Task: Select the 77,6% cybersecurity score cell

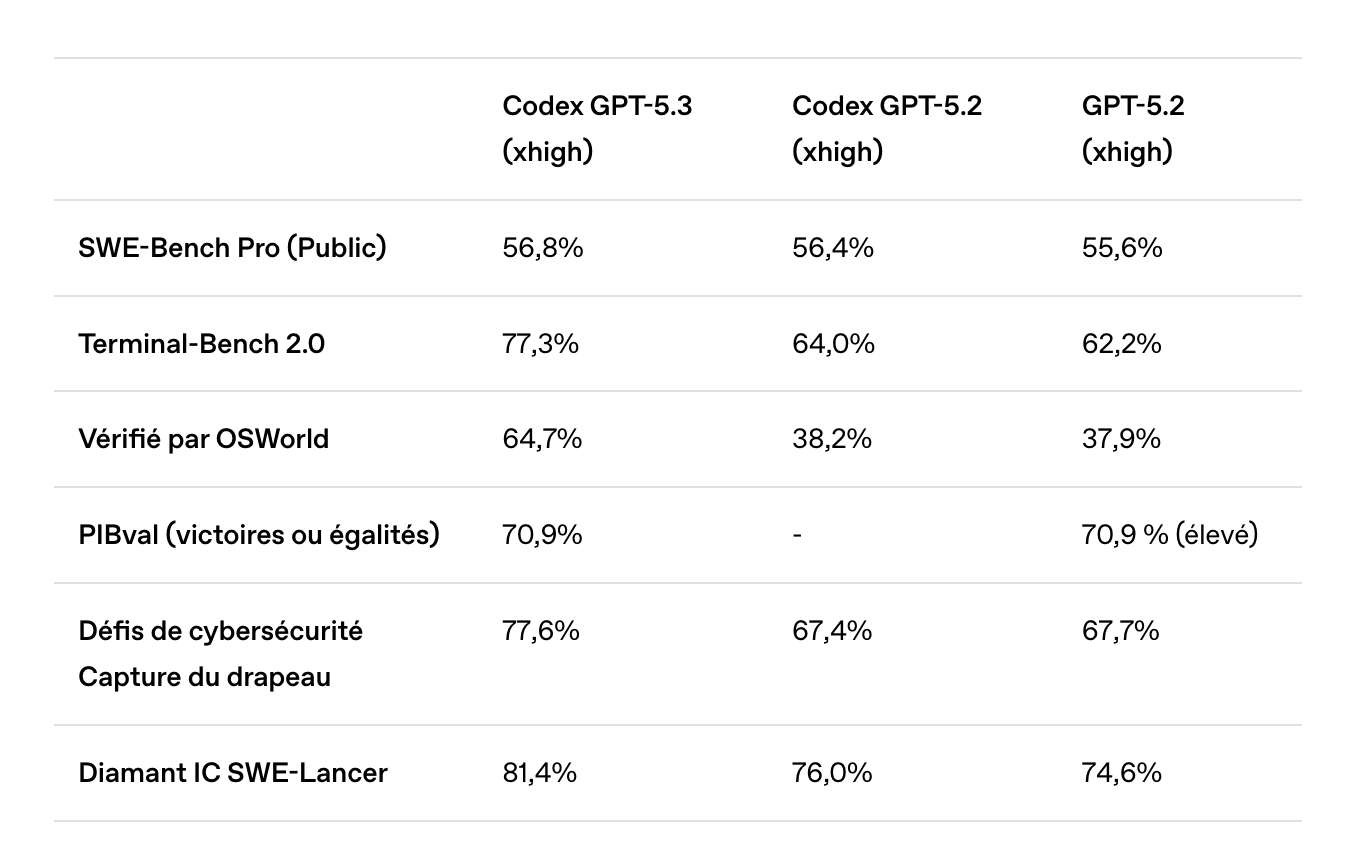Action: pyautogui.click(x=540, y=631)
